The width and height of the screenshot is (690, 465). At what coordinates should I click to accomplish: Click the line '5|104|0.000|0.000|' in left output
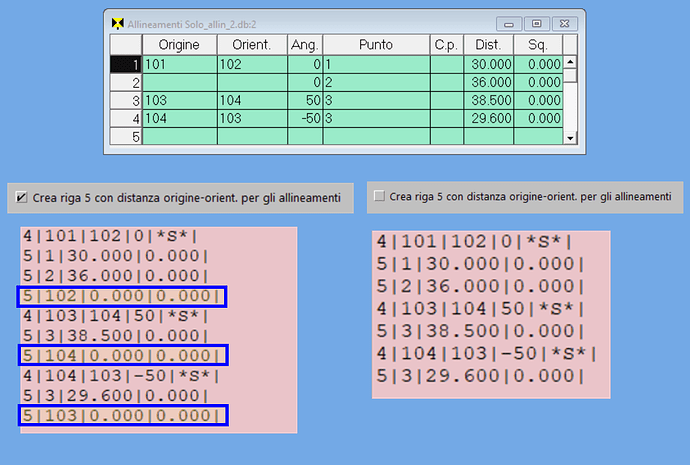pos(123,355)
